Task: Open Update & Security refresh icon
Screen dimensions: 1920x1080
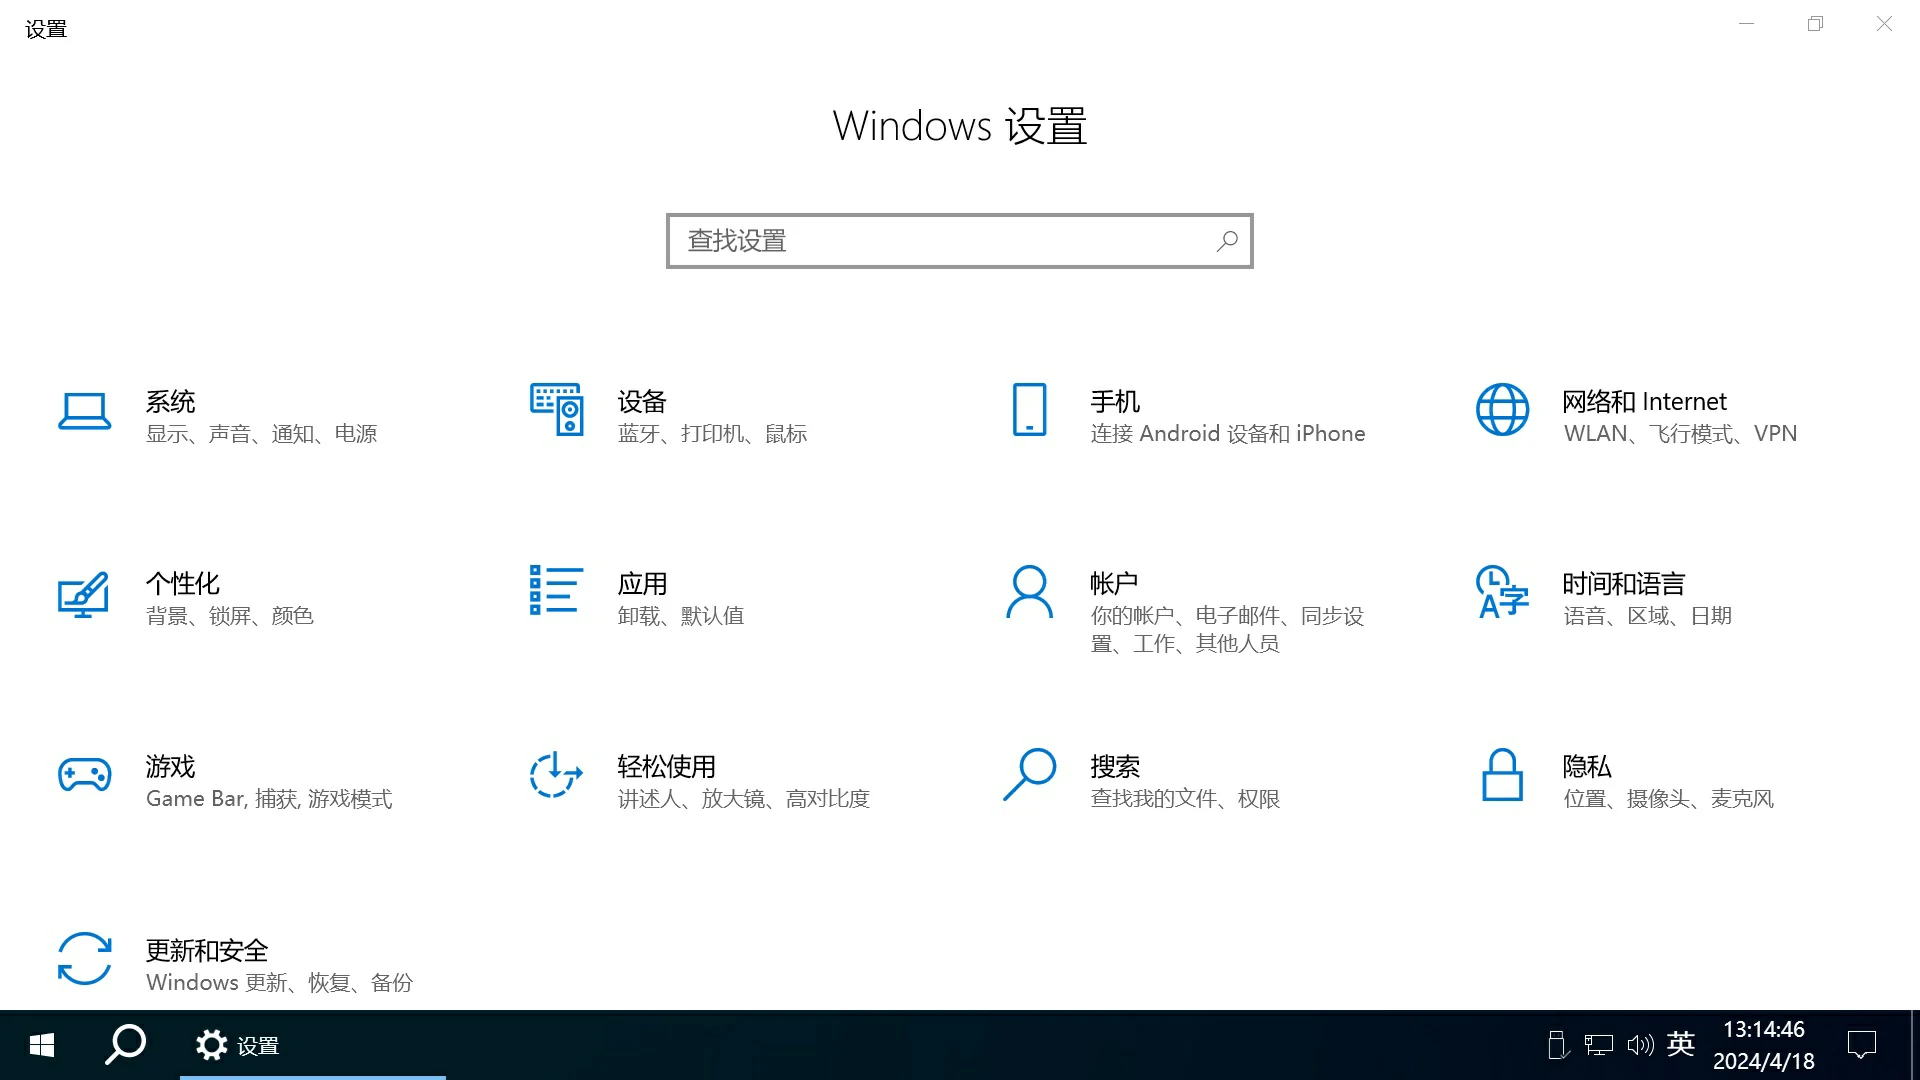Action: point(84,959)
